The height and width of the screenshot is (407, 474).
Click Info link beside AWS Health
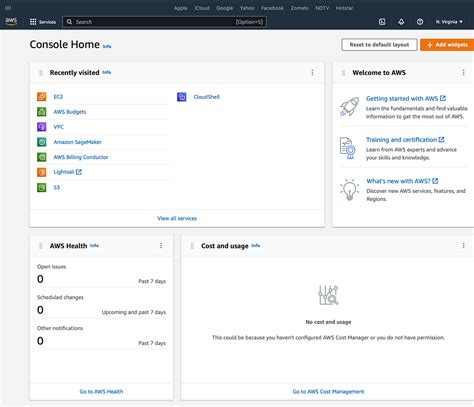point(94,245)
